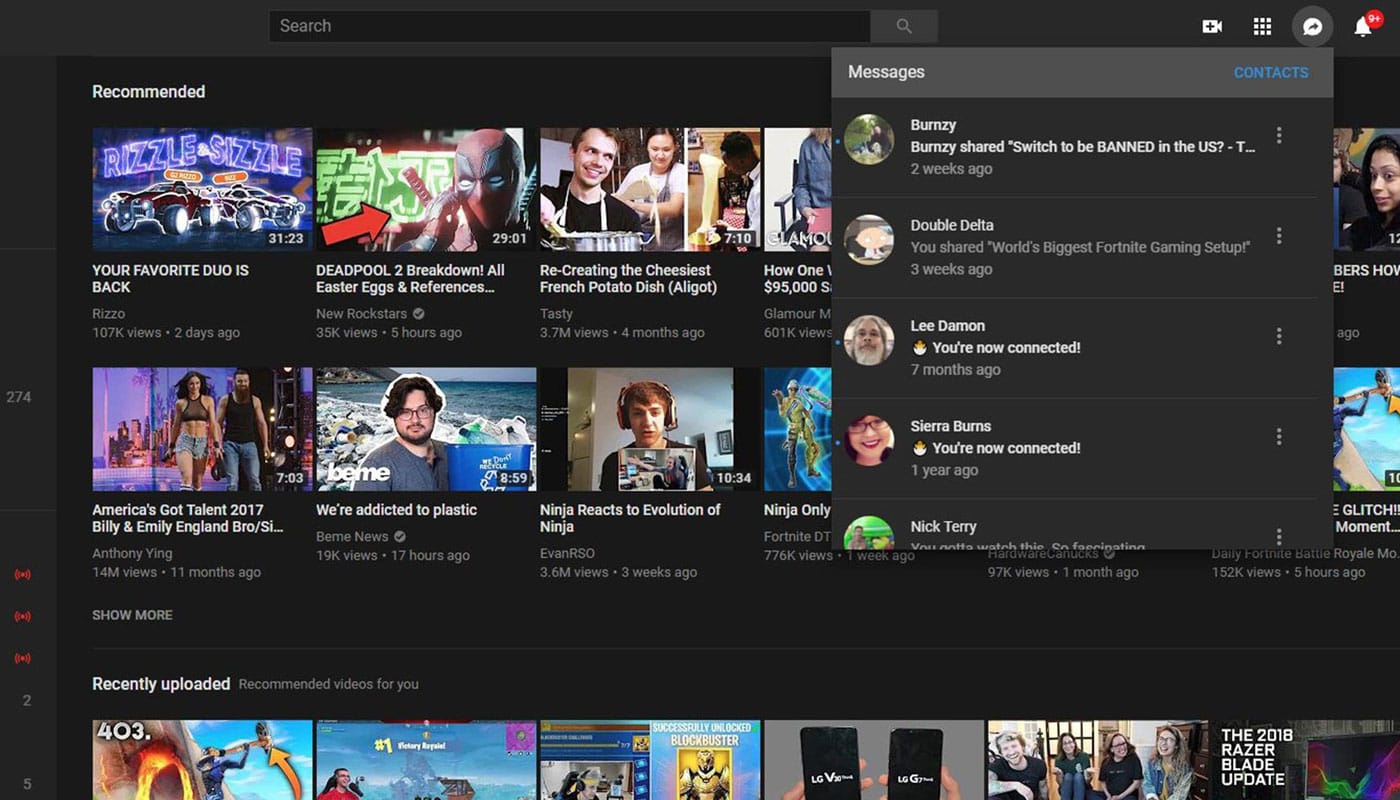Open the CONTACTS link in Messages

1271,73
